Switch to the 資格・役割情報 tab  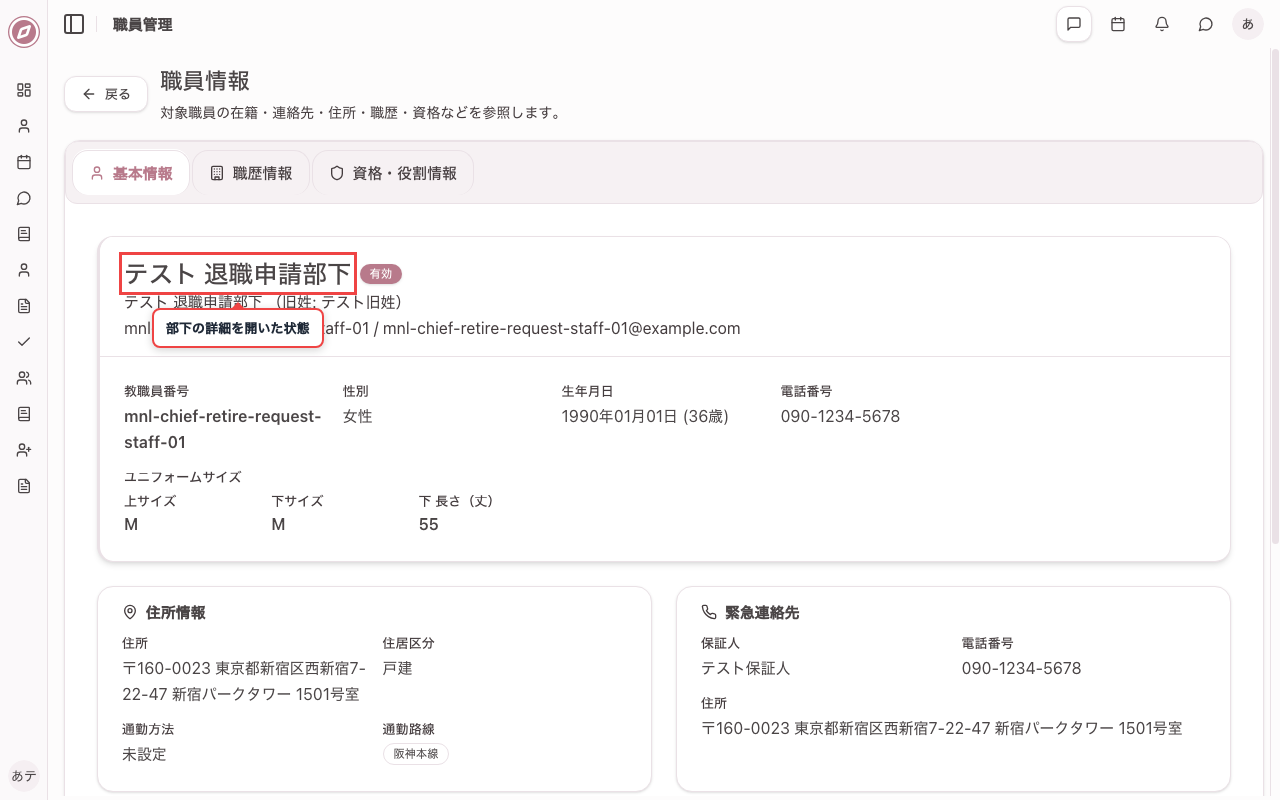(x=393, y=173)
